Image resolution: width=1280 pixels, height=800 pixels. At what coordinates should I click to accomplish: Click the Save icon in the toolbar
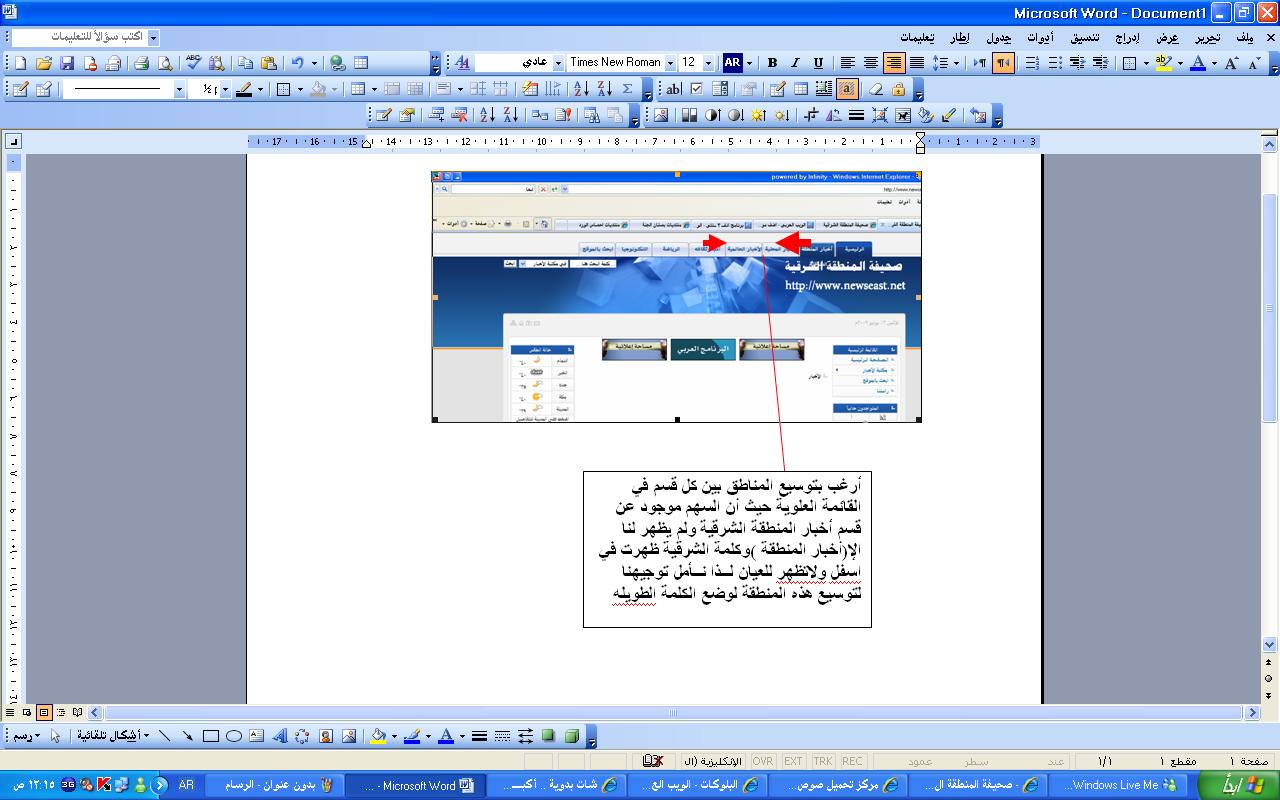(67, 63)
